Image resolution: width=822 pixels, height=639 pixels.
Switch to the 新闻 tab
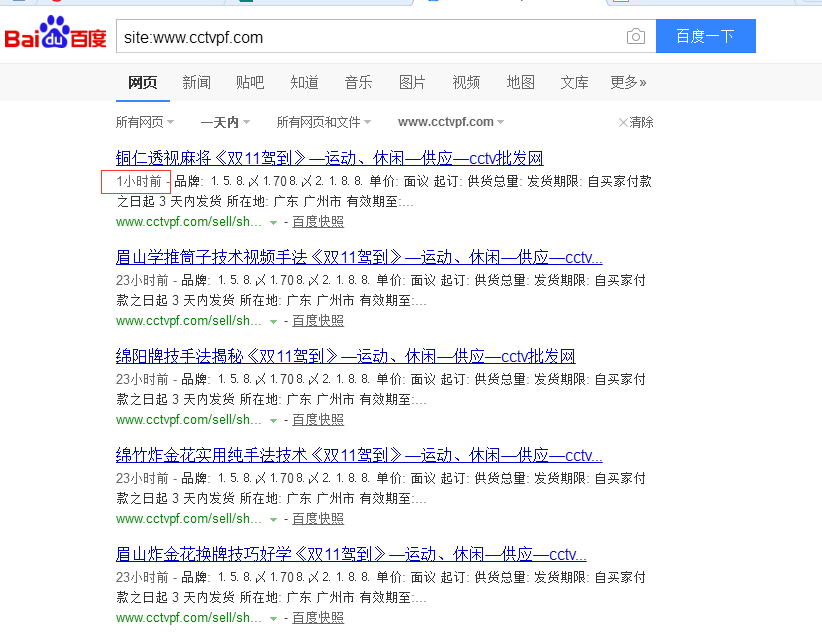[196, 82]
